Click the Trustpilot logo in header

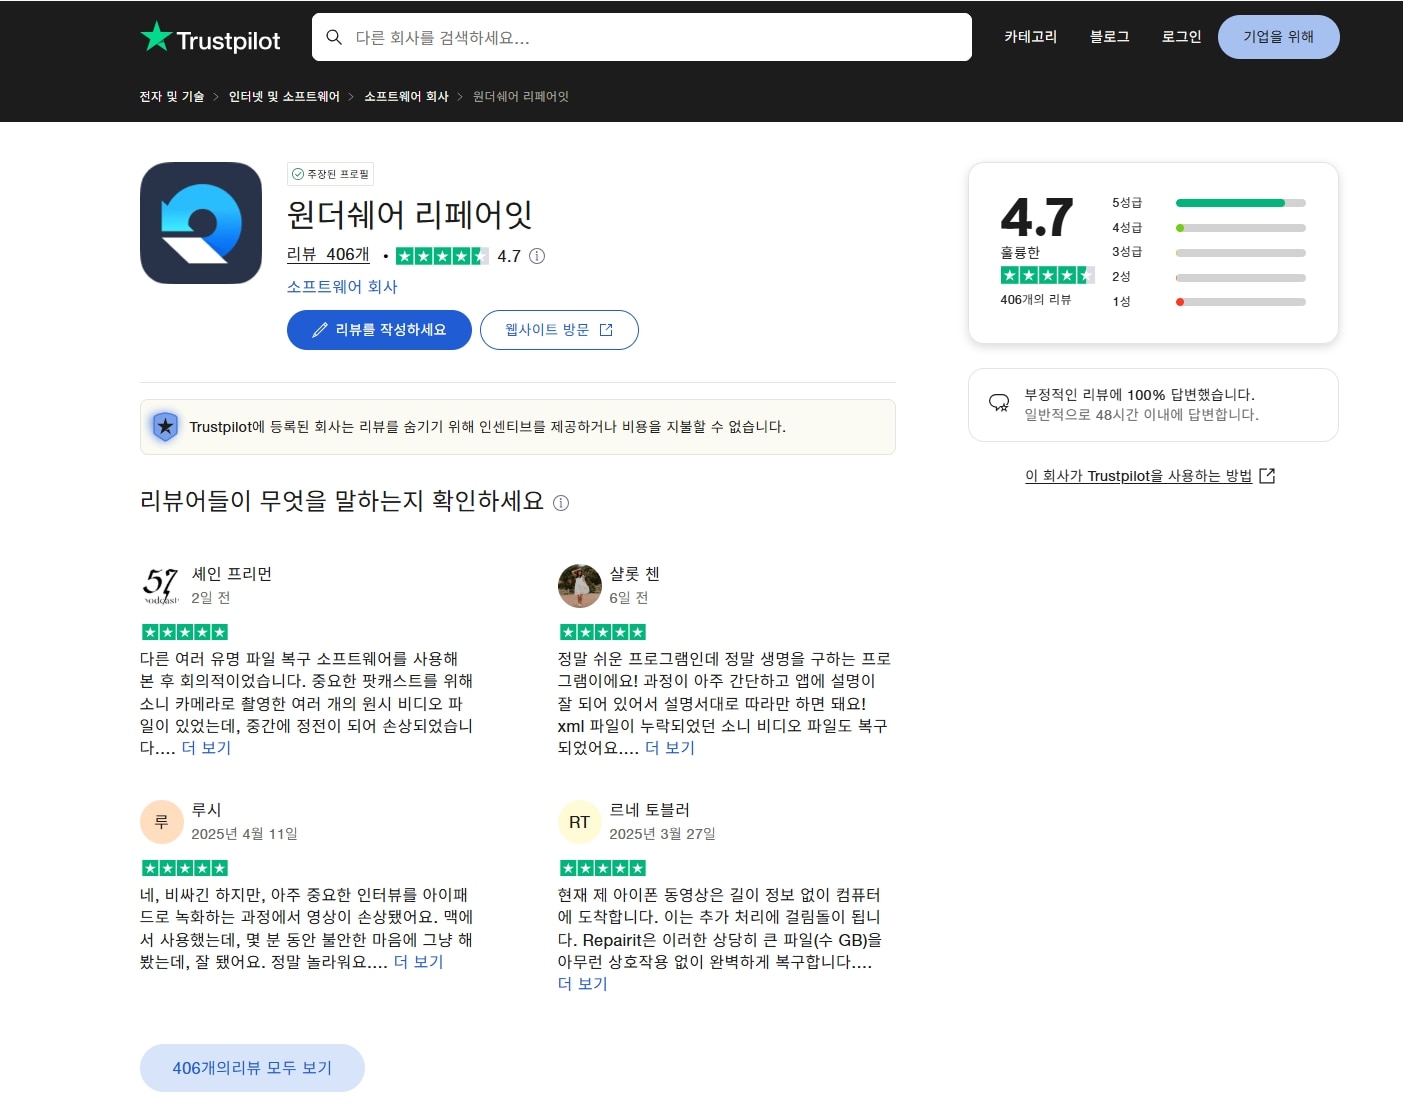(x=210, y=38)
